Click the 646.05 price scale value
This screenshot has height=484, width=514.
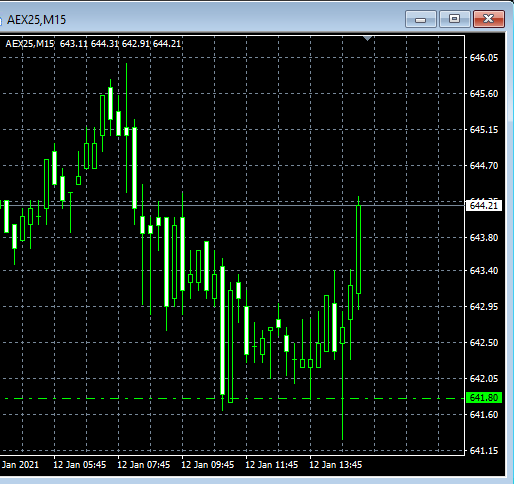tap(484, 58)
